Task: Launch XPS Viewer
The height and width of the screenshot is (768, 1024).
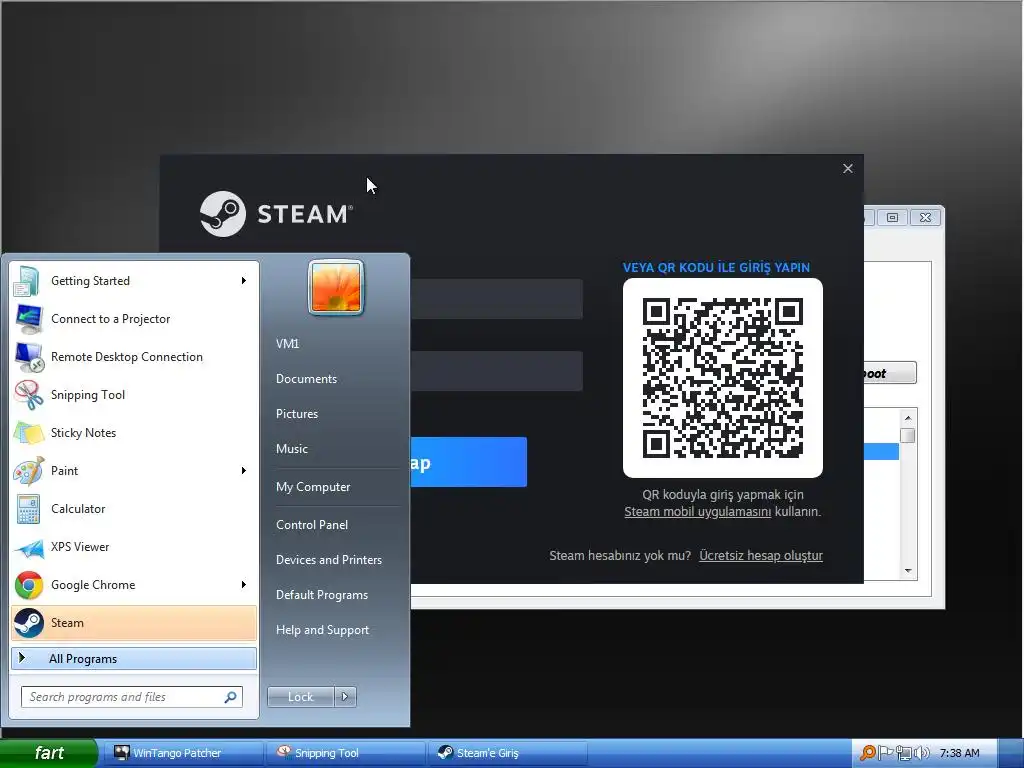Action: pos(134,547)
